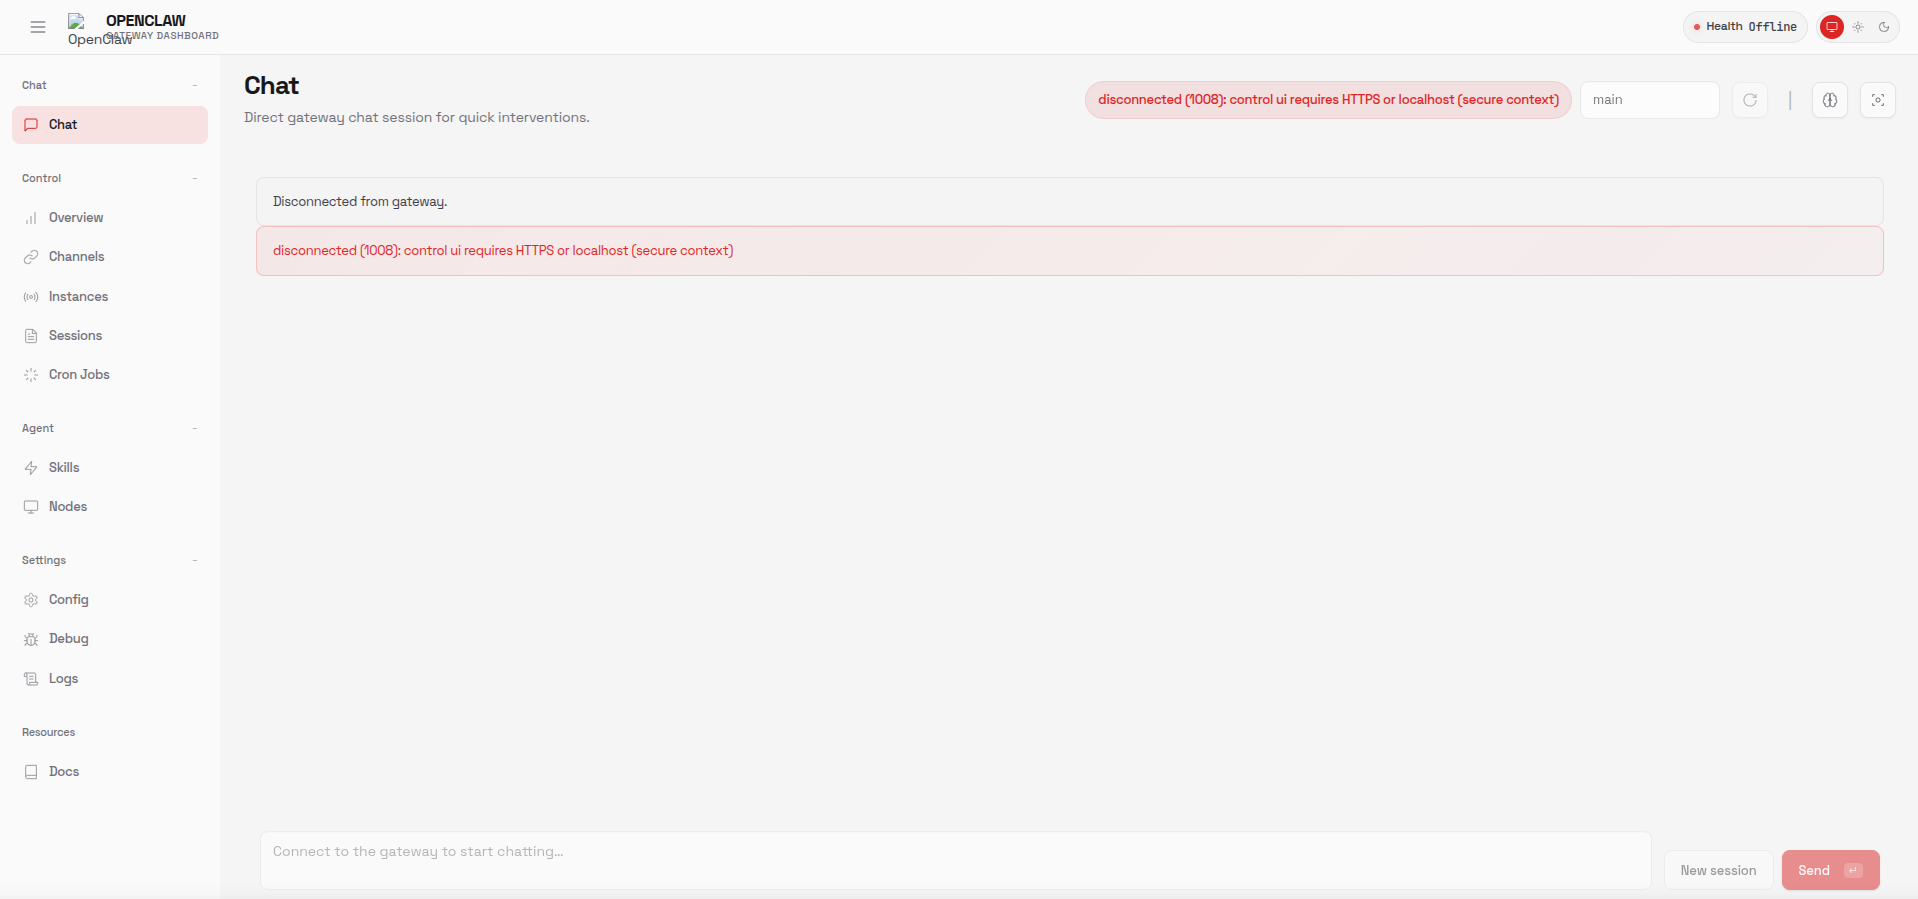Image resolution: width=1918 pixels, height=899 pixels.
Task: Click the Debug bug icon
Action: tap(31, 639)
